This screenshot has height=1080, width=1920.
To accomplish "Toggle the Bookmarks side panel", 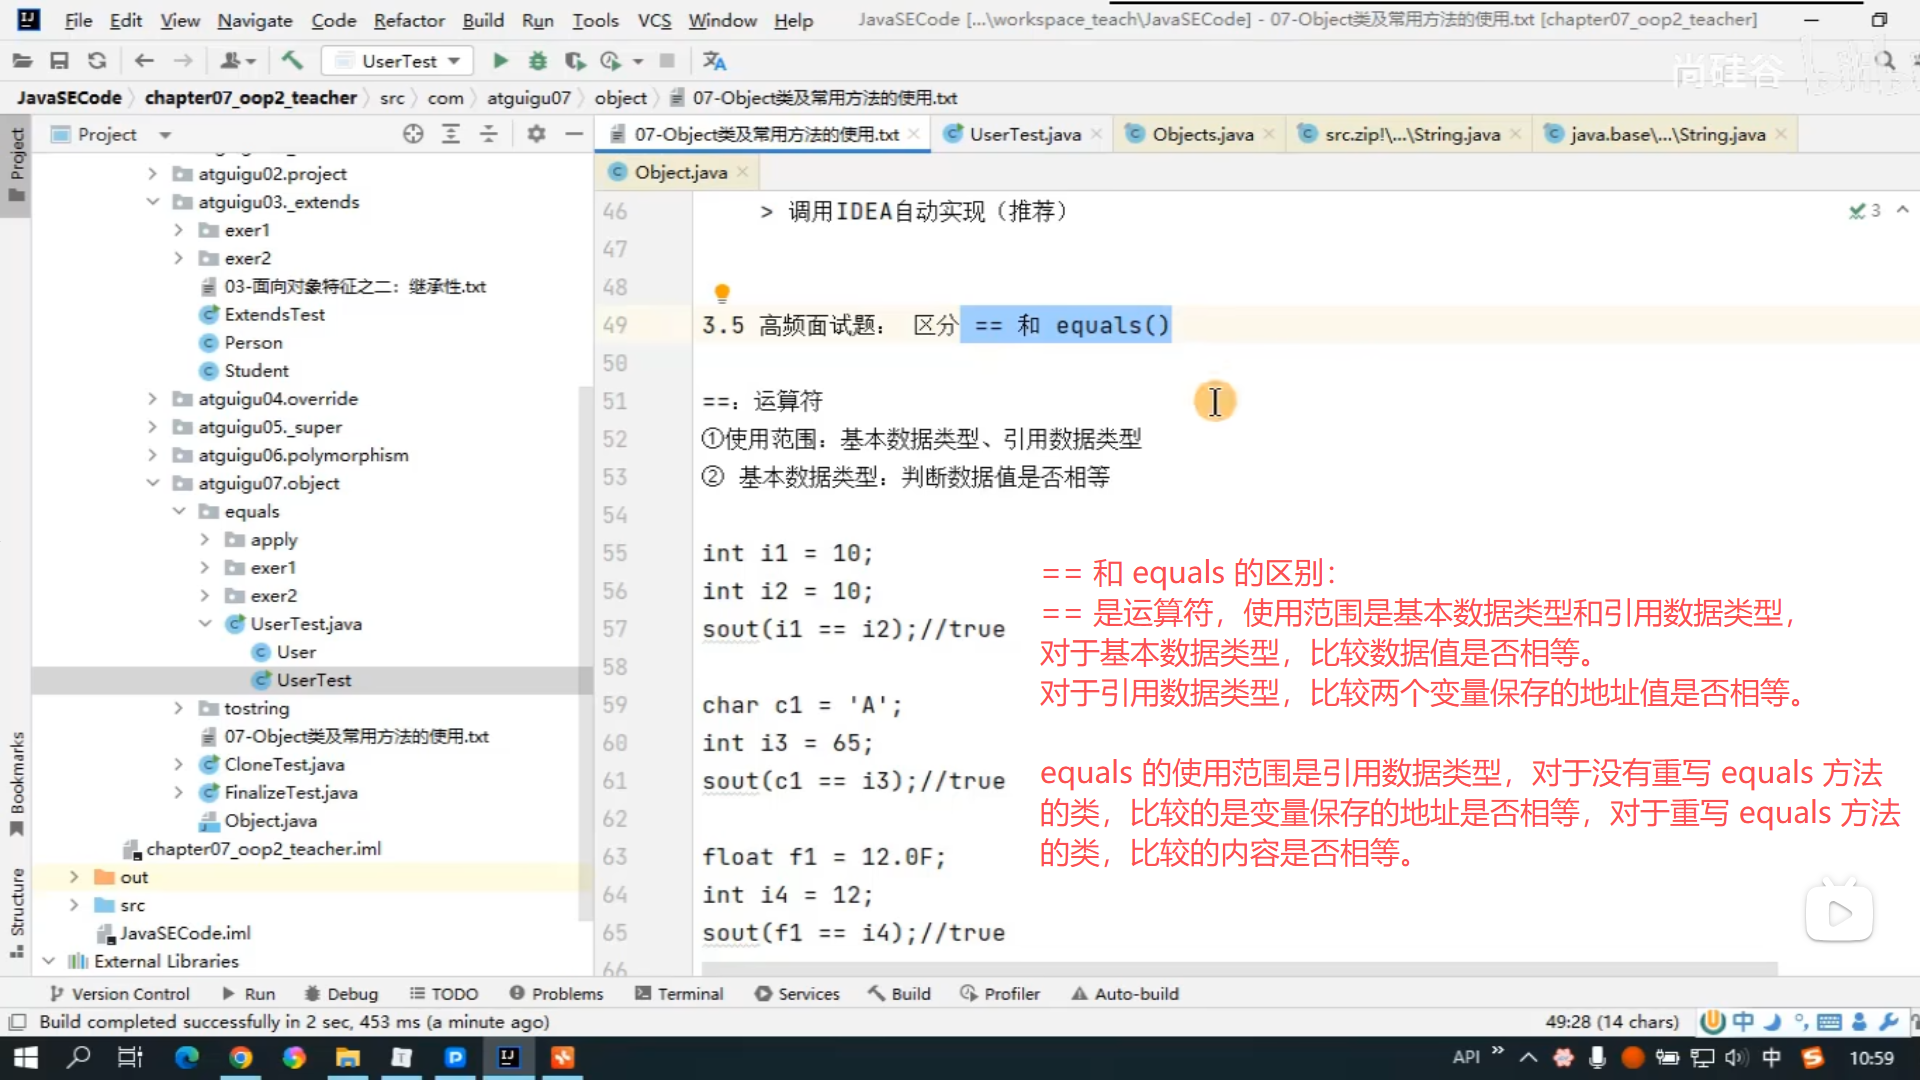I will coord(17,784).
